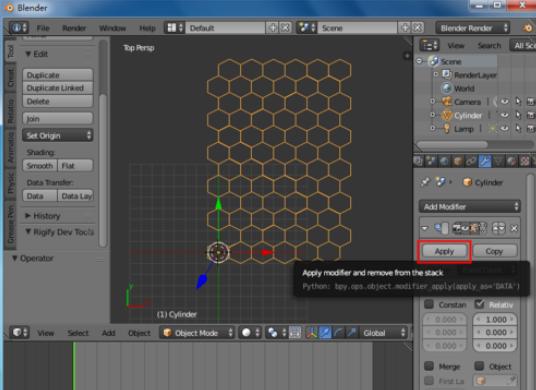Toggle Camera visibility eye icon
The height and width of the screenshot is (390, 536).
coord(504,102)
